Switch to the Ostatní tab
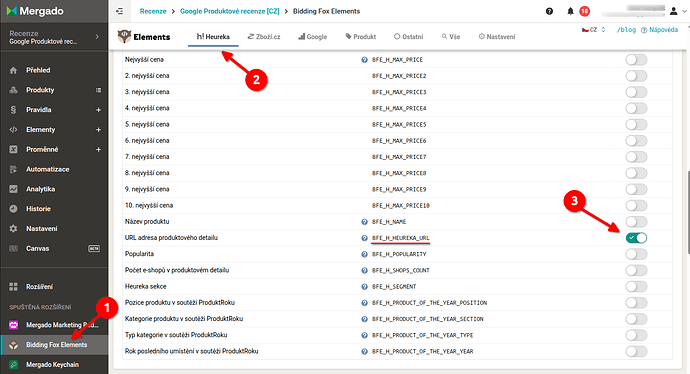The width and height of the screenshot is (690, 374). [x=408, y=37]
